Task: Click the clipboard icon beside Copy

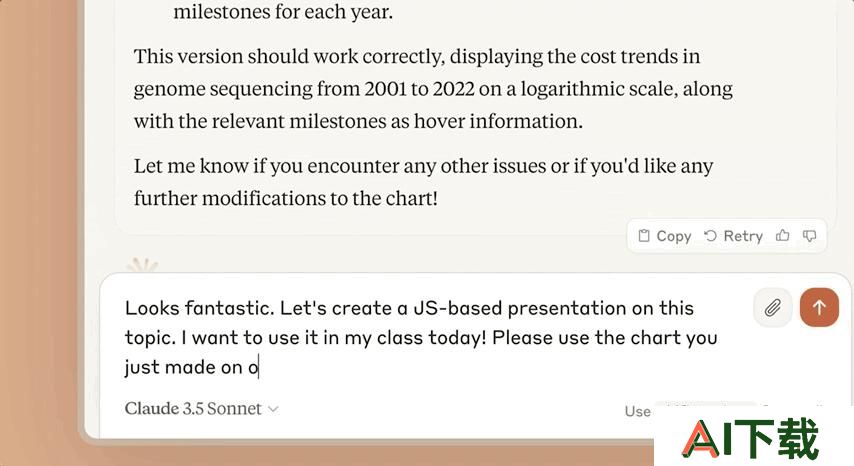Action: pos(644,236)
